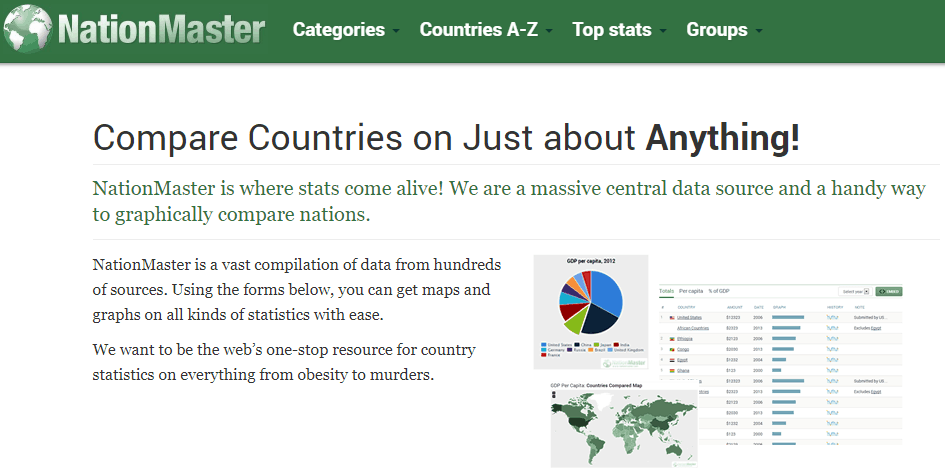Open history sparkline icon in Congo row
945x474 pixels.
point(832,349)
